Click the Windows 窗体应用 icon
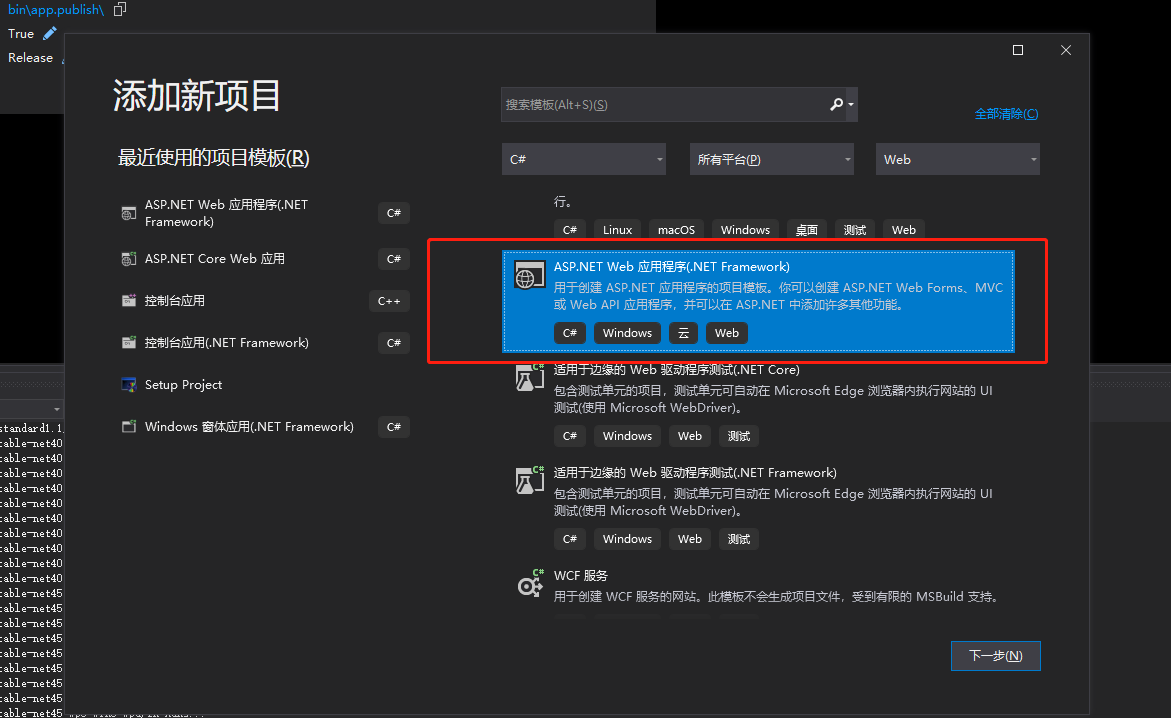This screenshot has width=1171, height=718. [x=128, y=427]
